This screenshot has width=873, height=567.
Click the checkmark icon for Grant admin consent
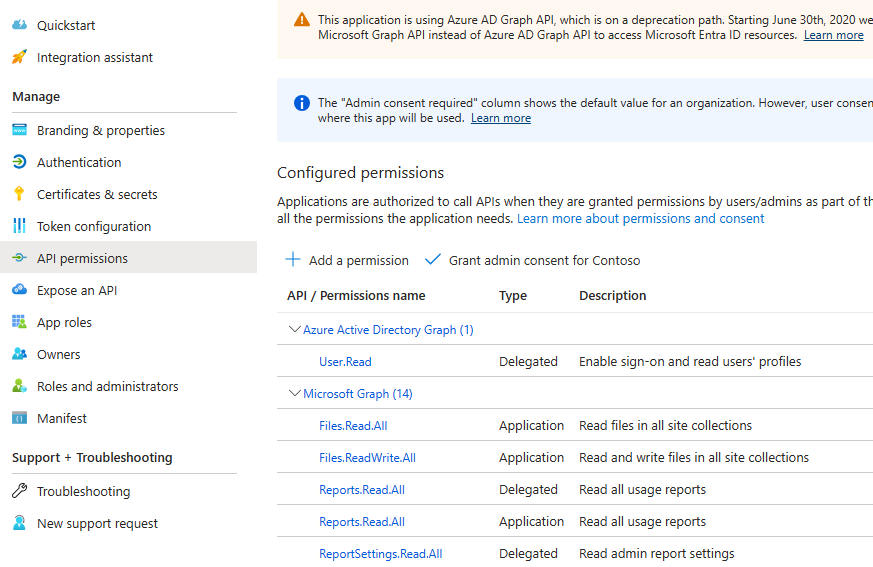click(x=433, y=260)
